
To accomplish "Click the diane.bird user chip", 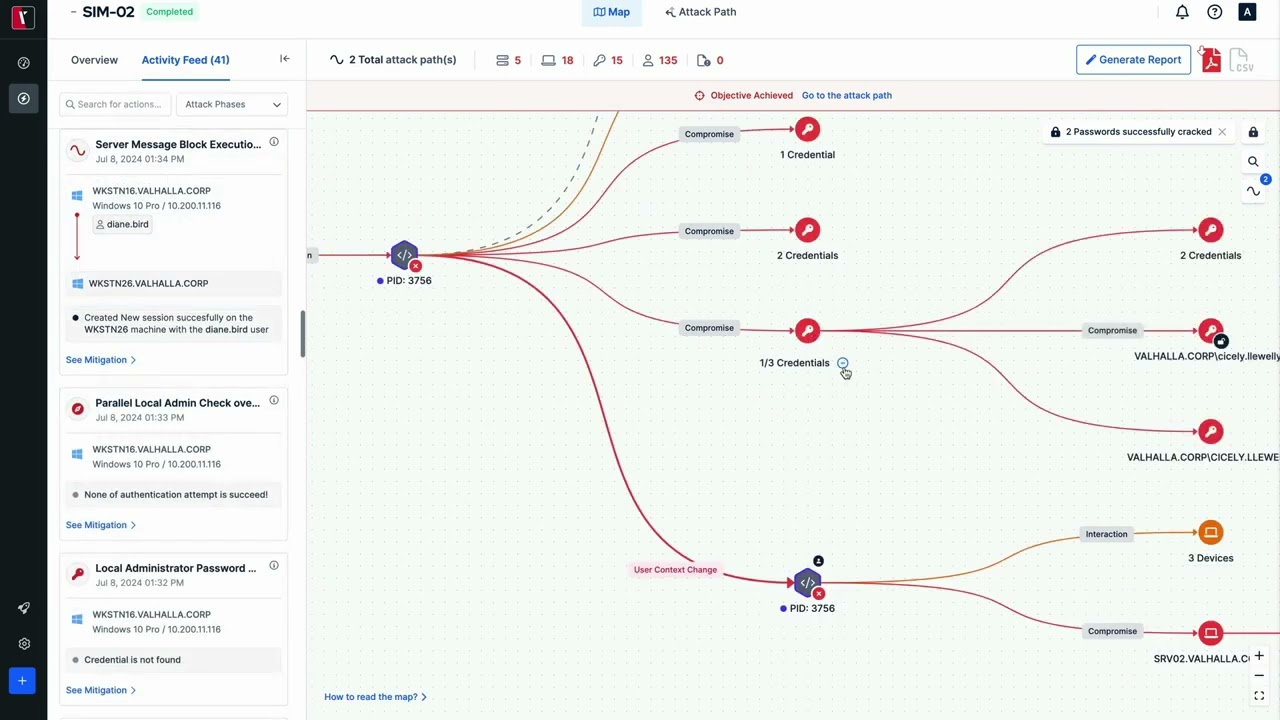I will click(x=123, y=225).
